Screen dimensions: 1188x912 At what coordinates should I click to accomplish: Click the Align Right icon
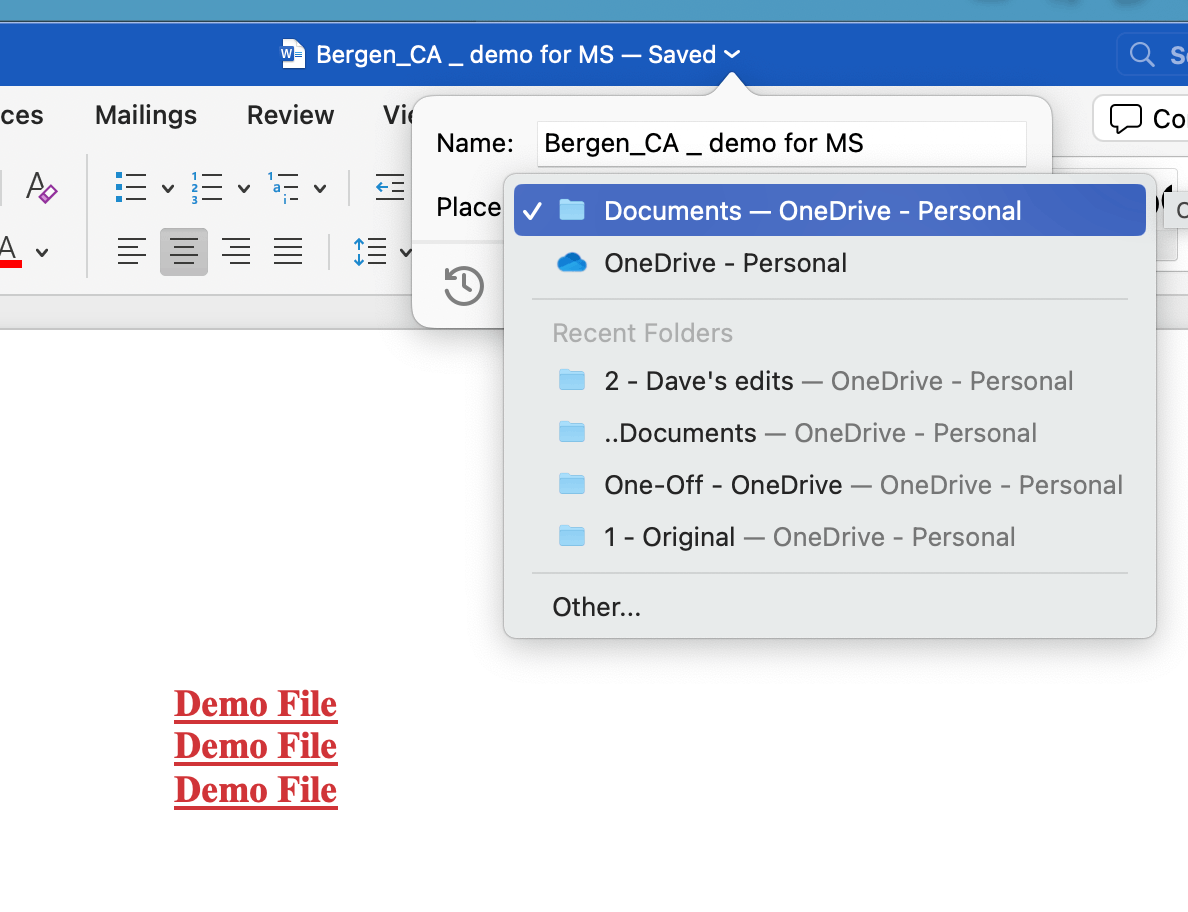point(236,251)
